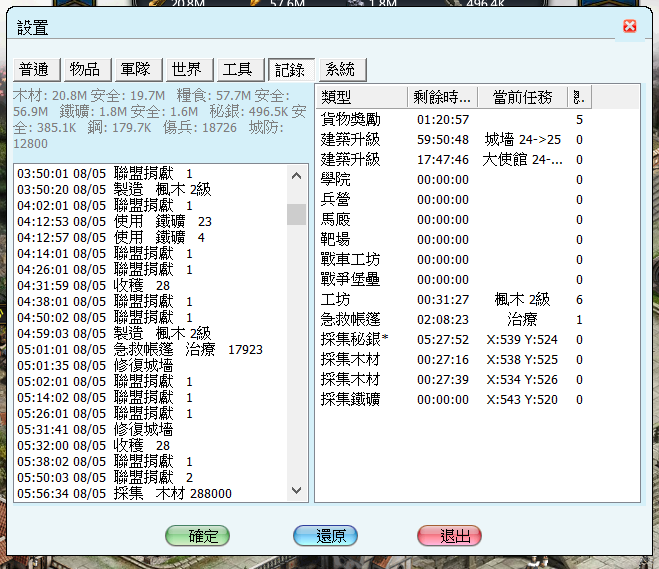
Task: Click the 貨物獎勵 time 01:20:57
Action: [x=443, y=120]
